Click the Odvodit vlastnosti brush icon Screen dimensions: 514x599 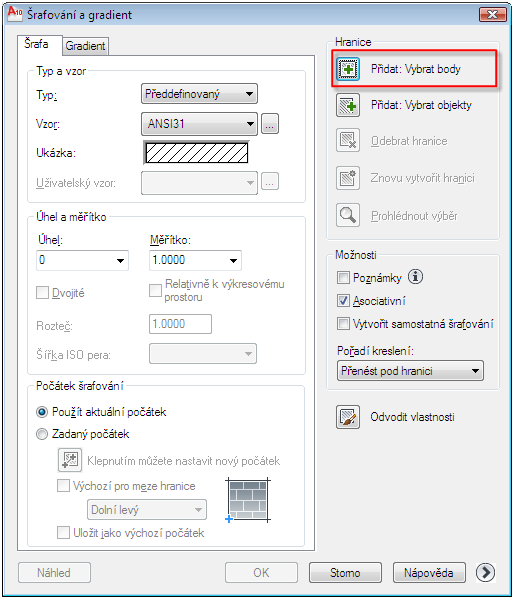(348, 417)
